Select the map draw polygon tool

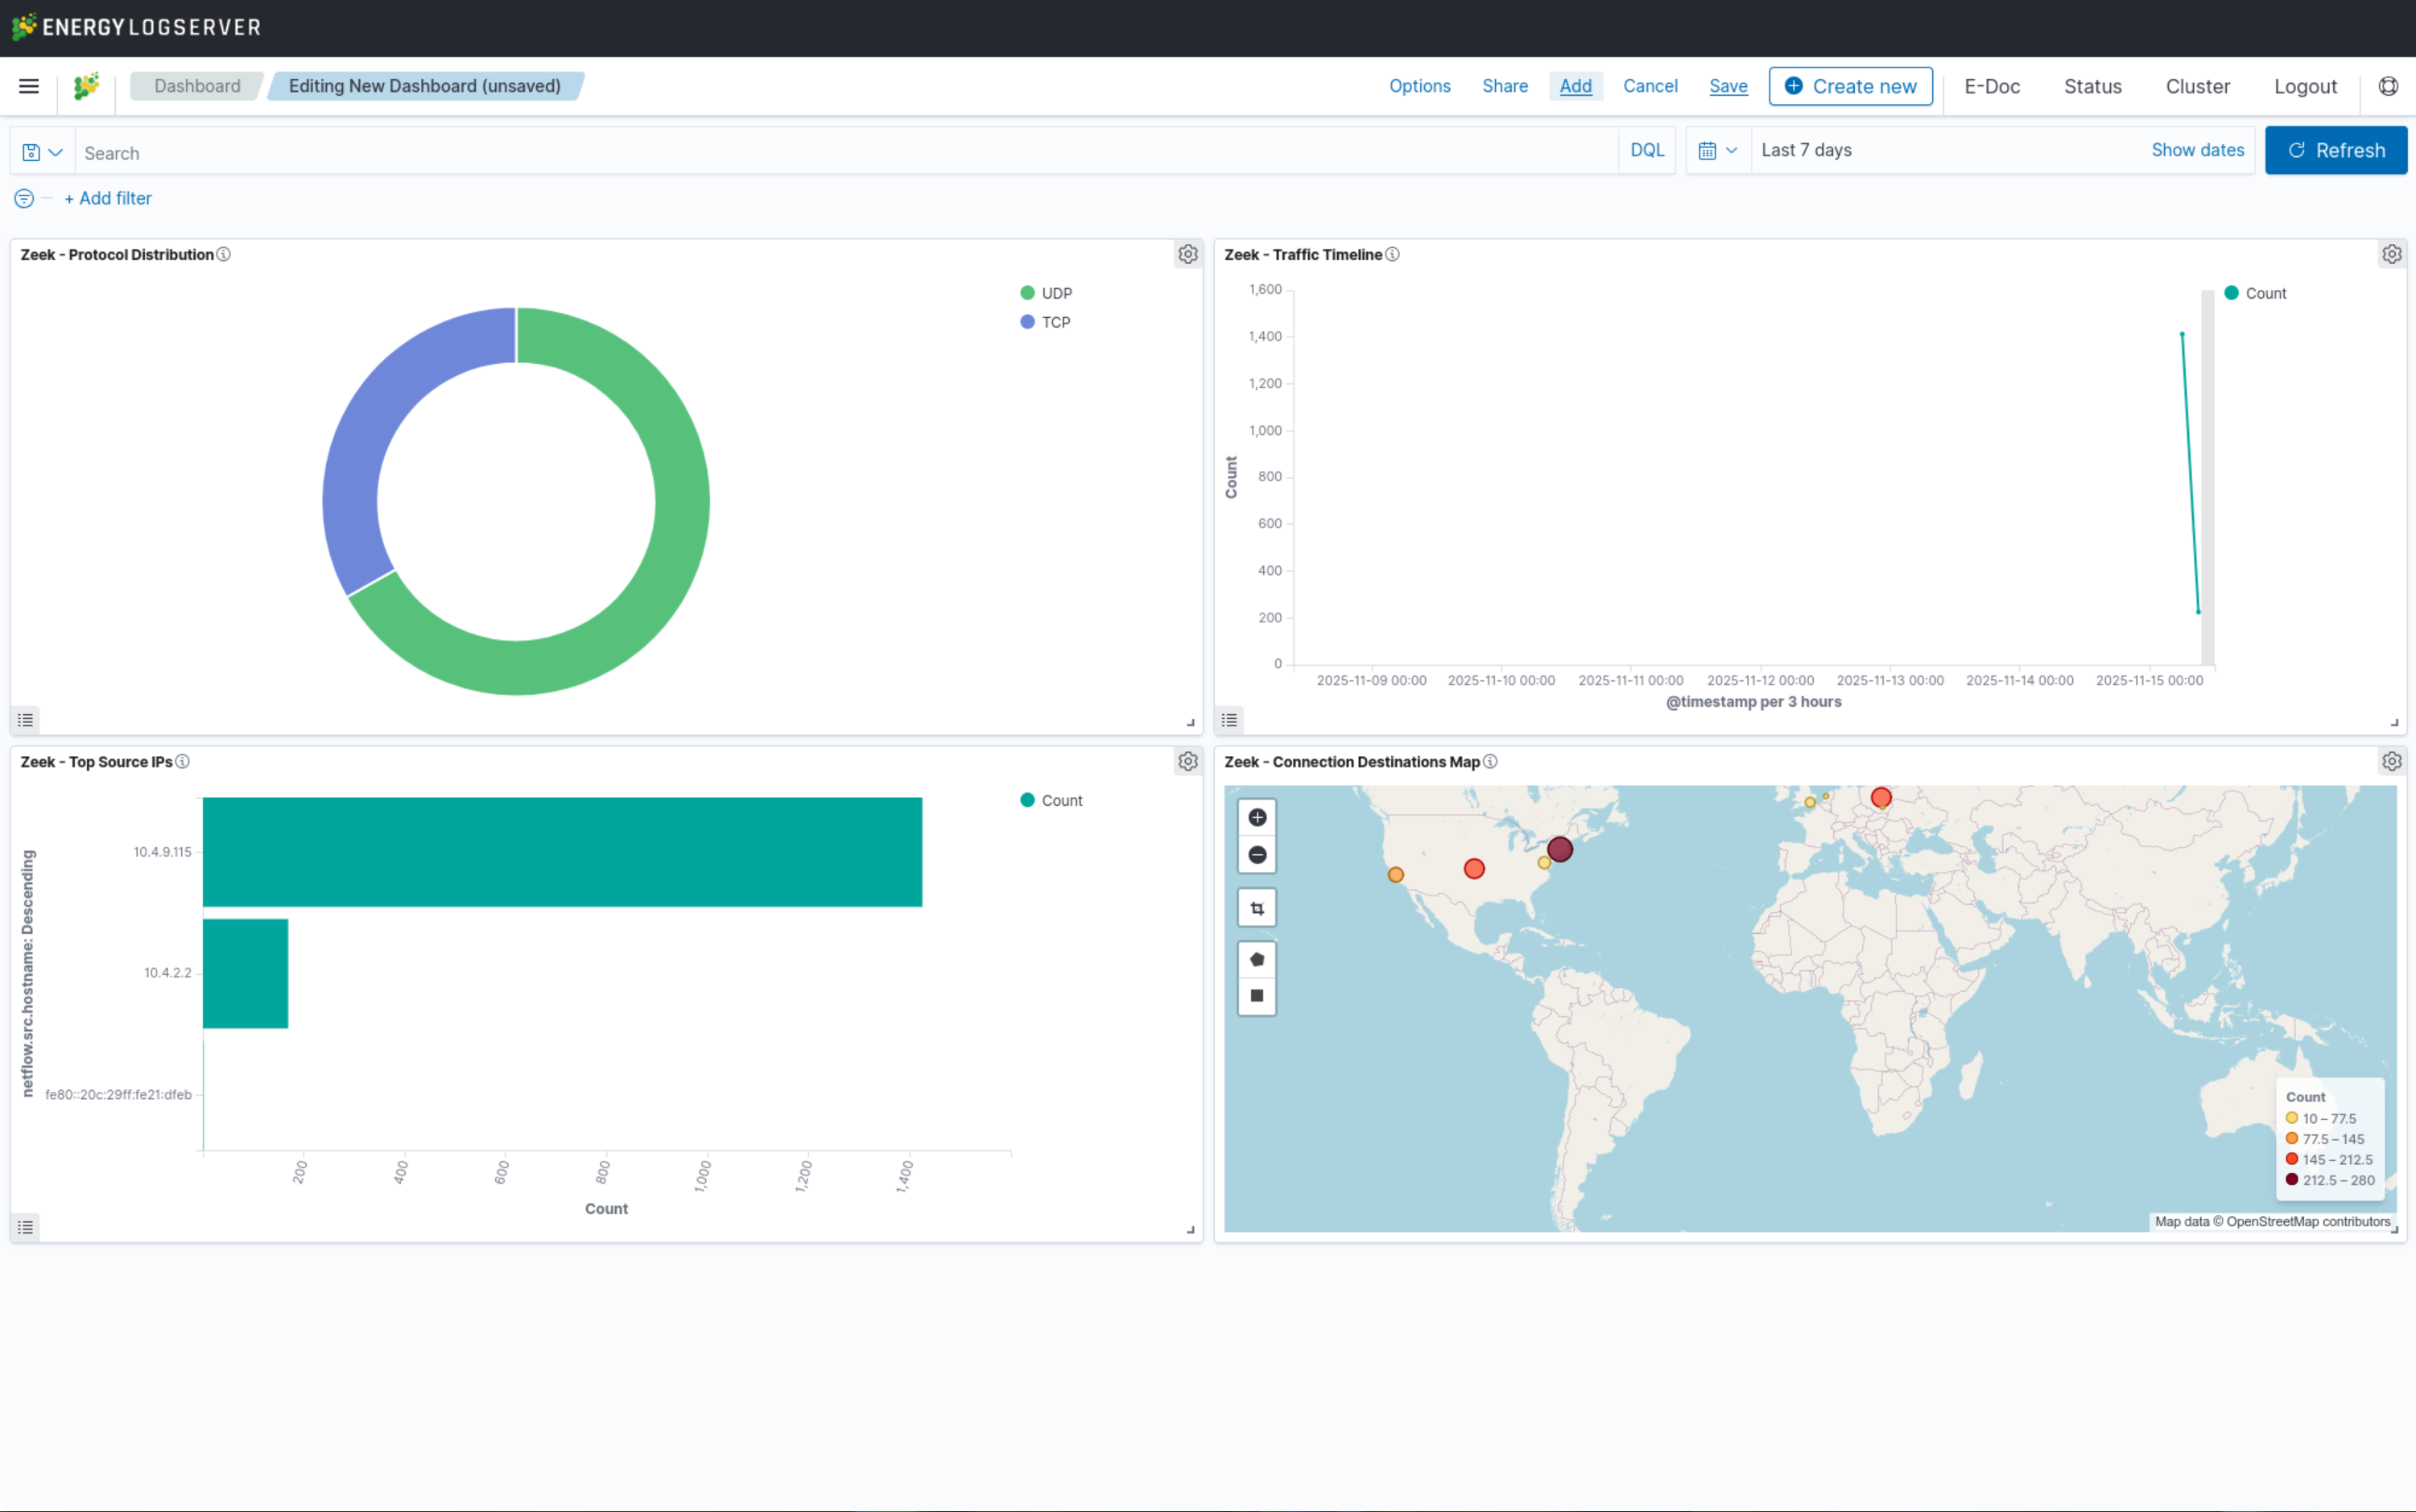(1257, 959)
